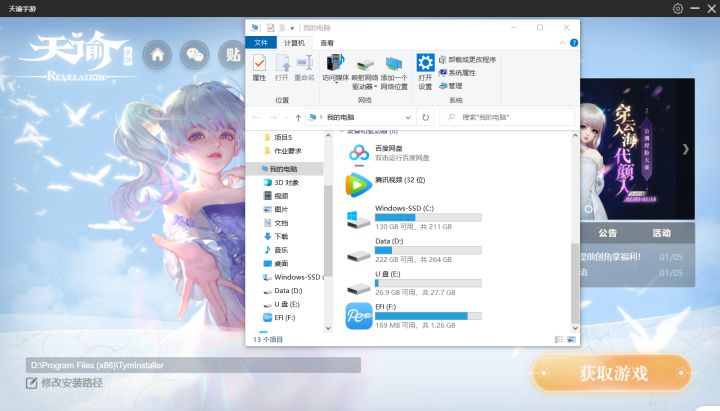
Task: Click Add a network location icon
Action: pyautogui.click(x=394, y=72)
